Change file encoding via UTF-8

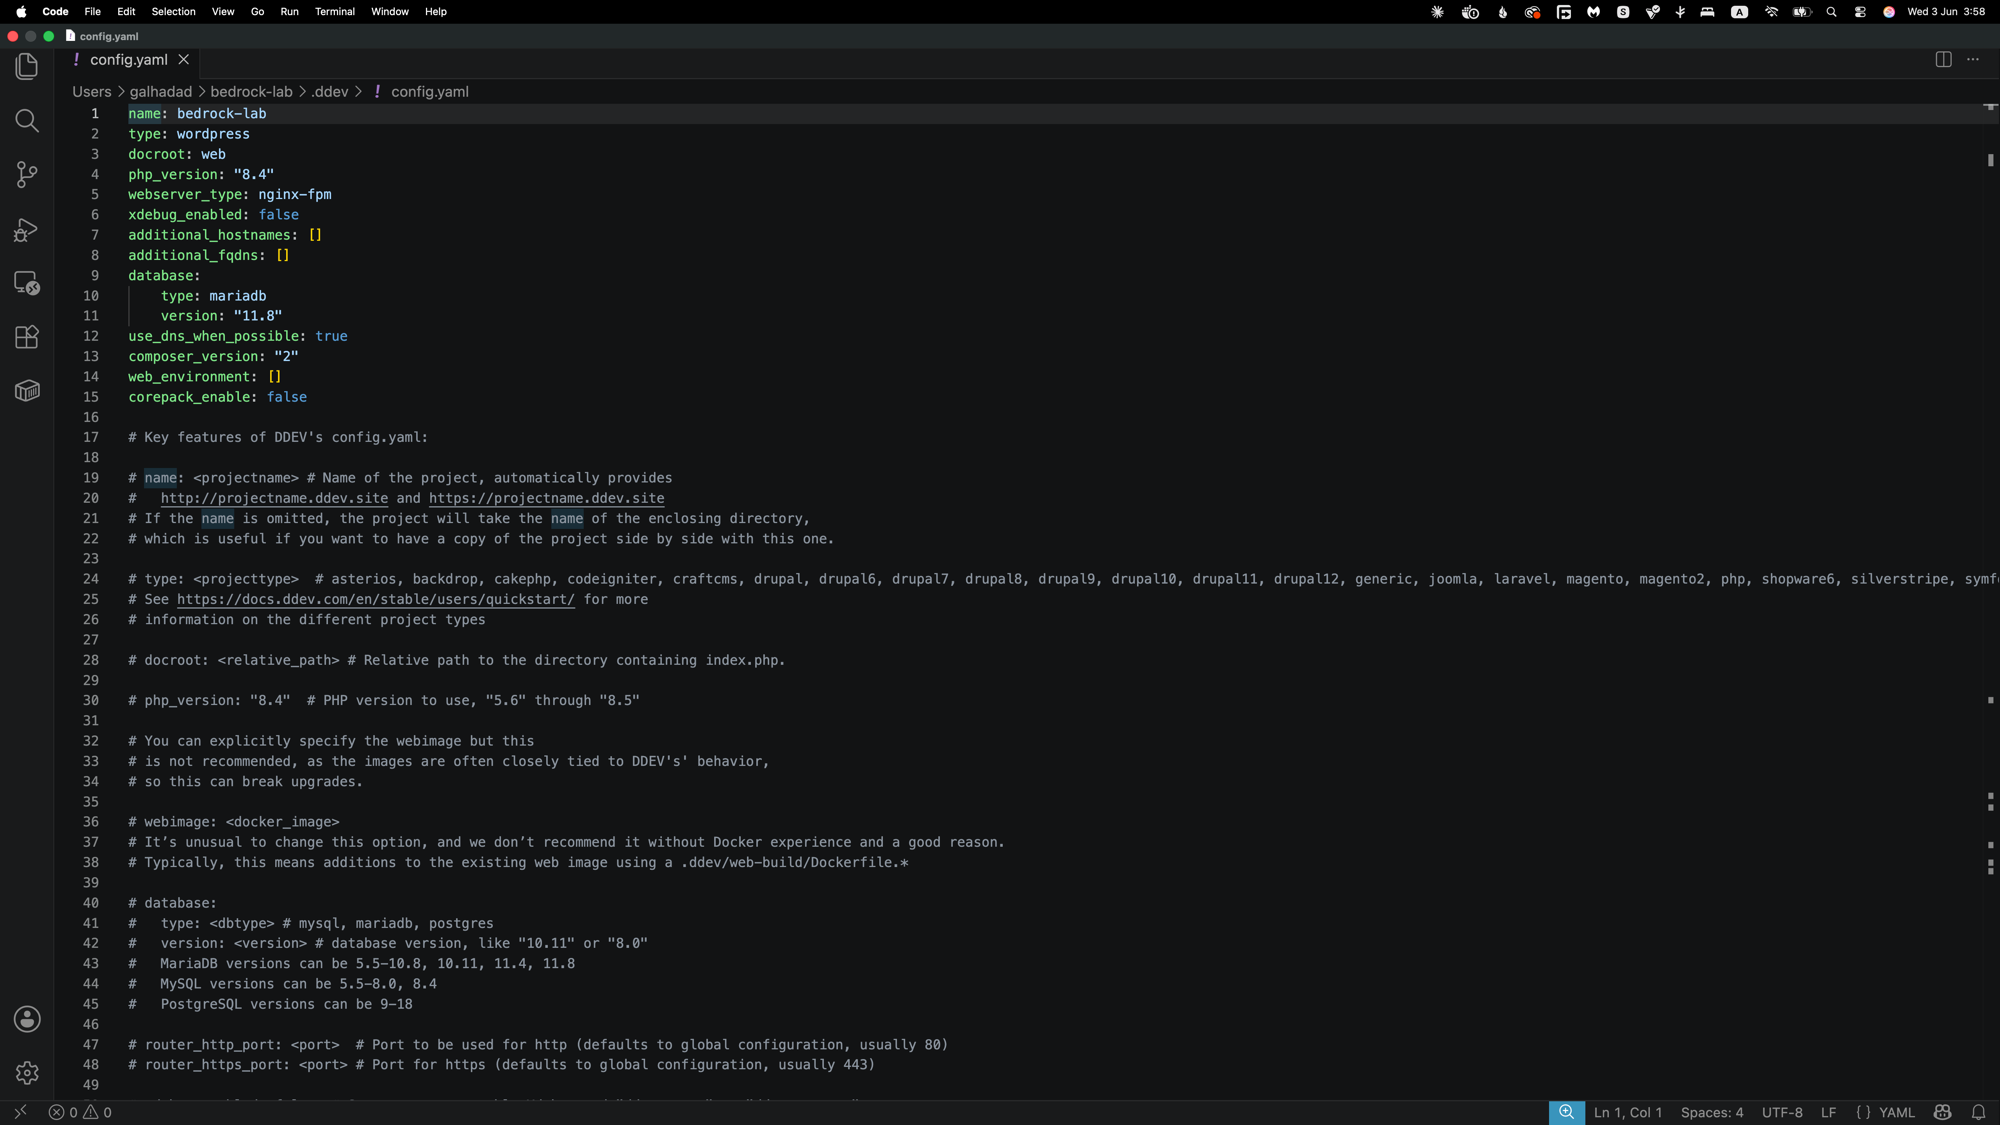(1781, 1112)
